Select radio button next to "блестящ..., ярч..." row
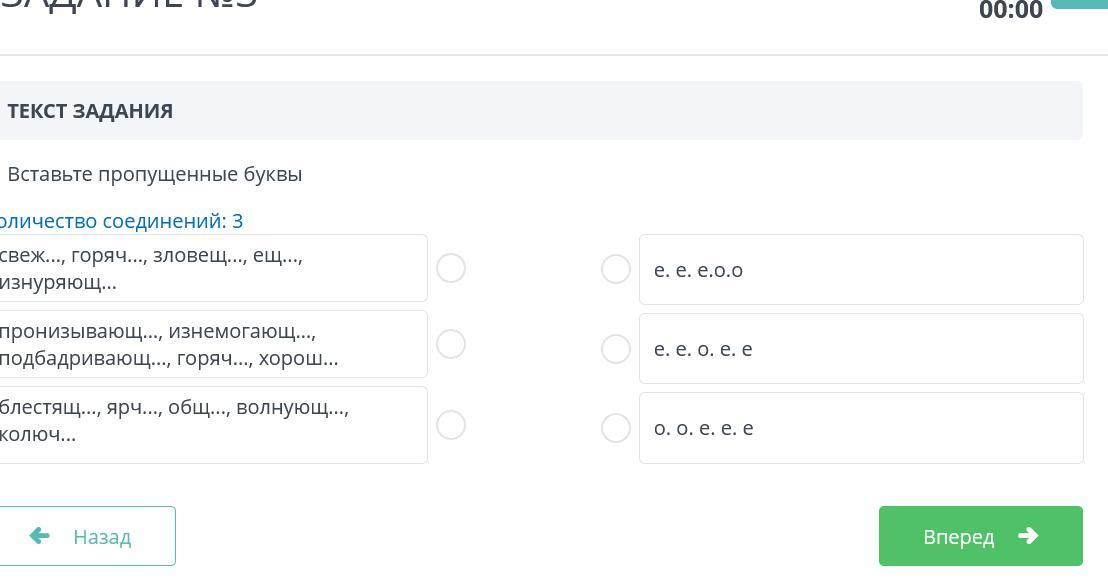The height and width of the screenshot is (581, 1108). (451, 425)
